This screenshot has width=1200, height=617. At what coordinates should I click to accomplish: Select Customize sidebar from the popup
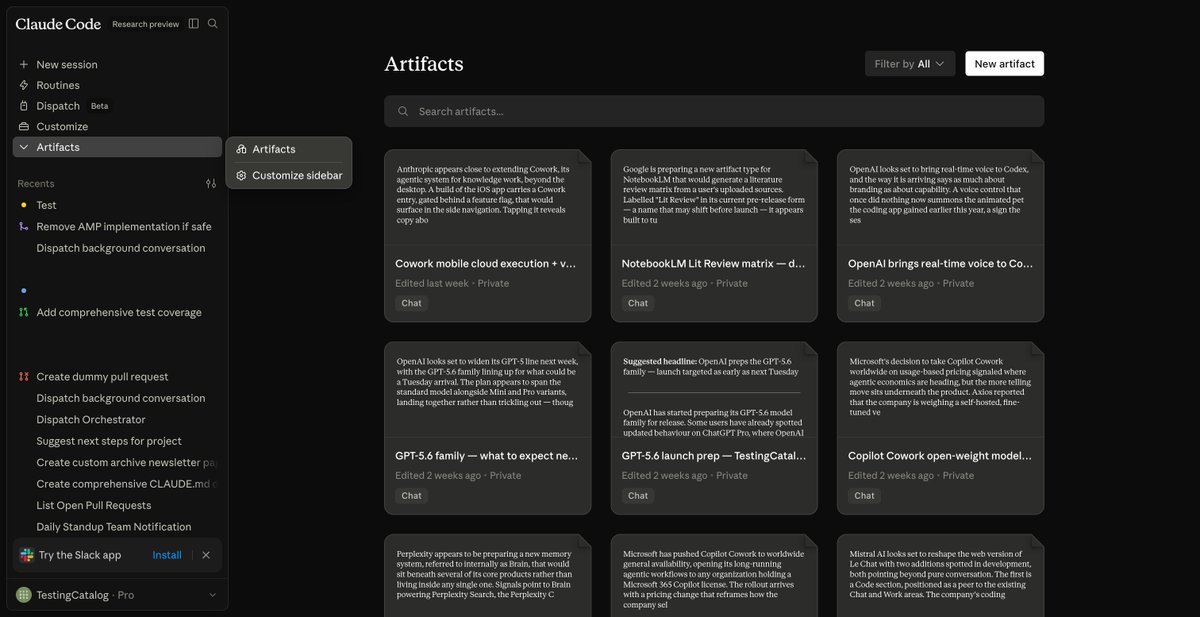point(289,175)
